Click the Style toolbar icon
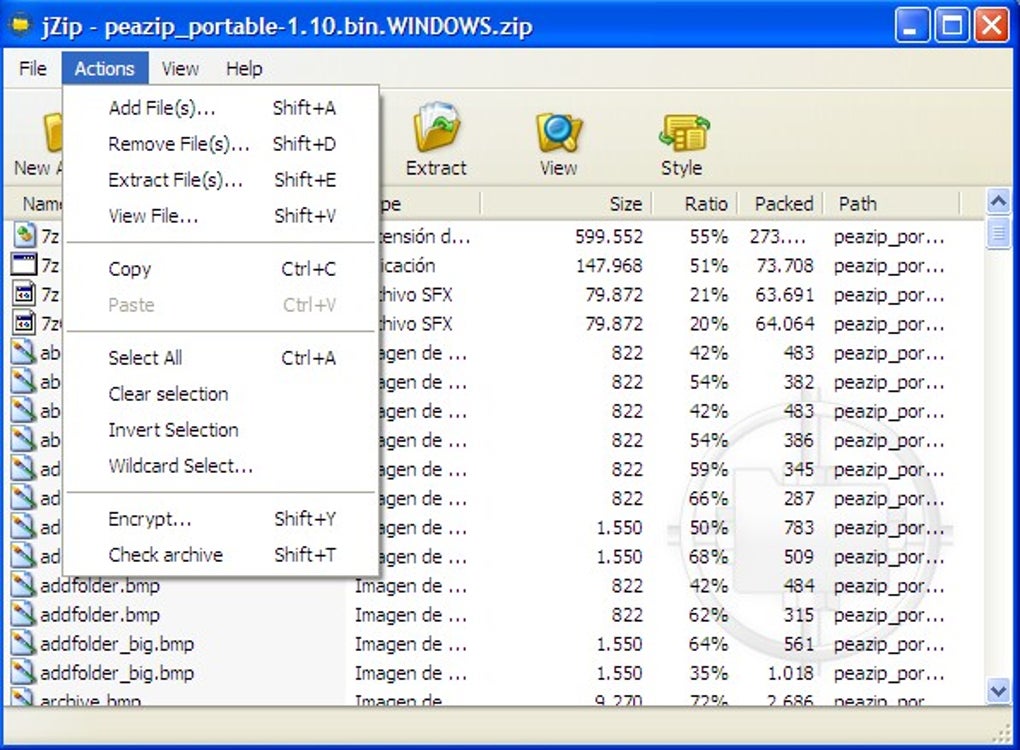The width and height of the screenshot is (1020, 750). [683, 133]
